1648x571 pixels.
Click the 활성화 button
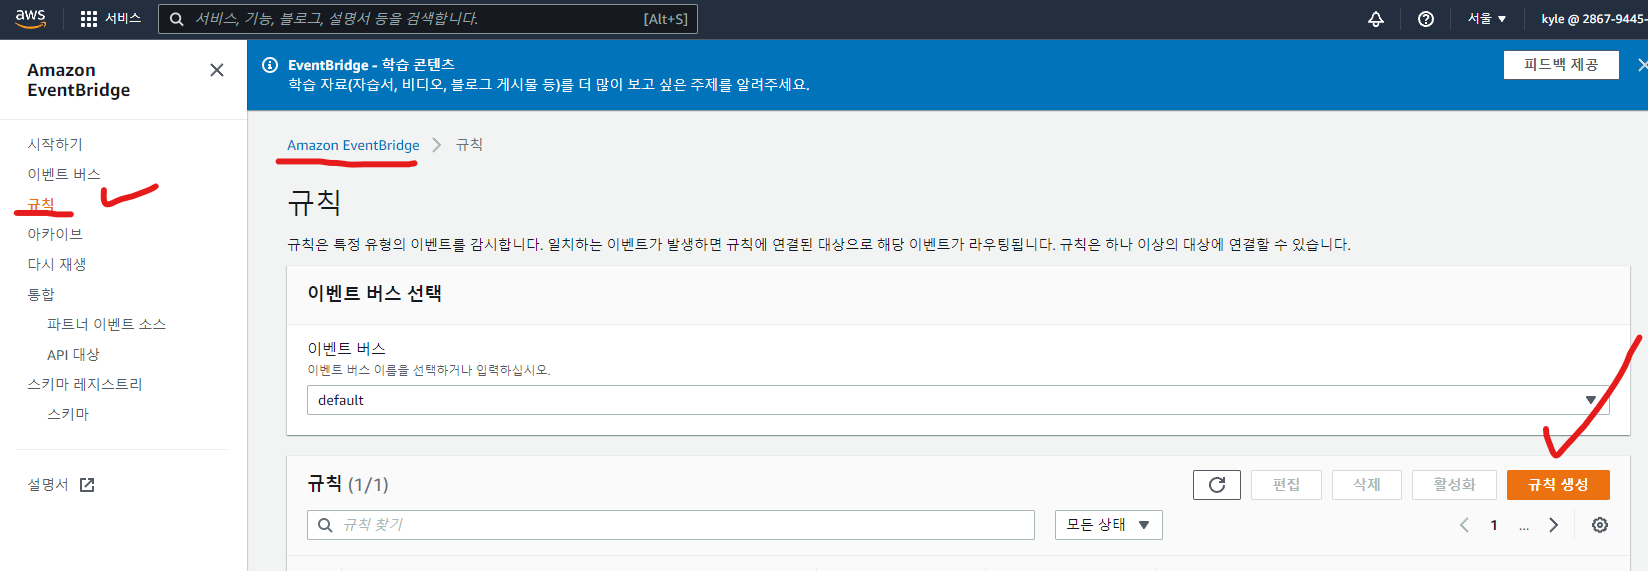[1454, 485]
